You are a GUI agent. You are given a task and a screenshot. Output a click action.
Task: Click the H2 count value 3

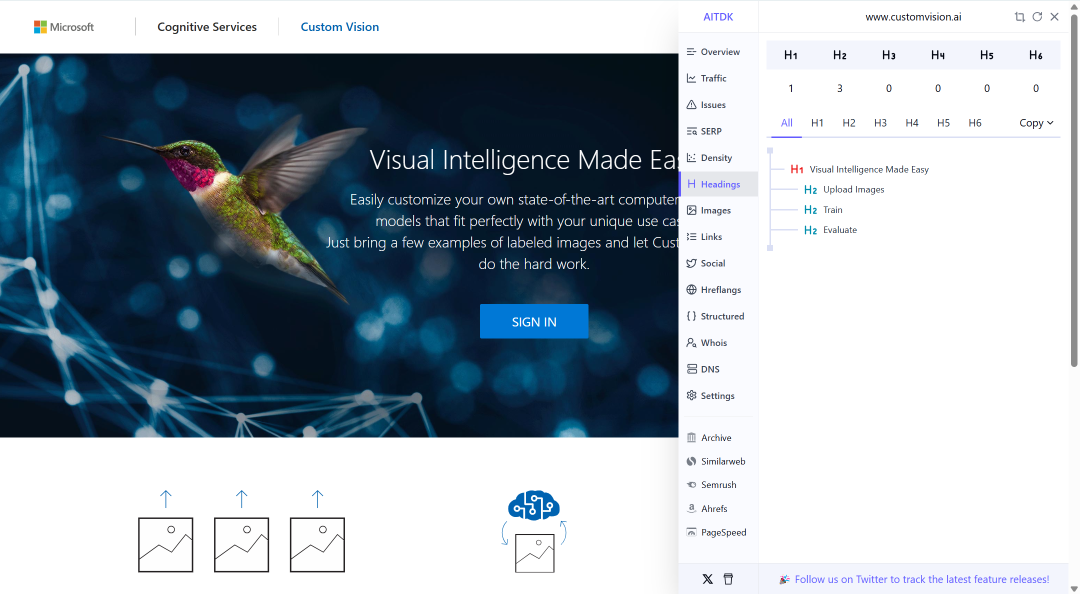[x=840, y=88]
